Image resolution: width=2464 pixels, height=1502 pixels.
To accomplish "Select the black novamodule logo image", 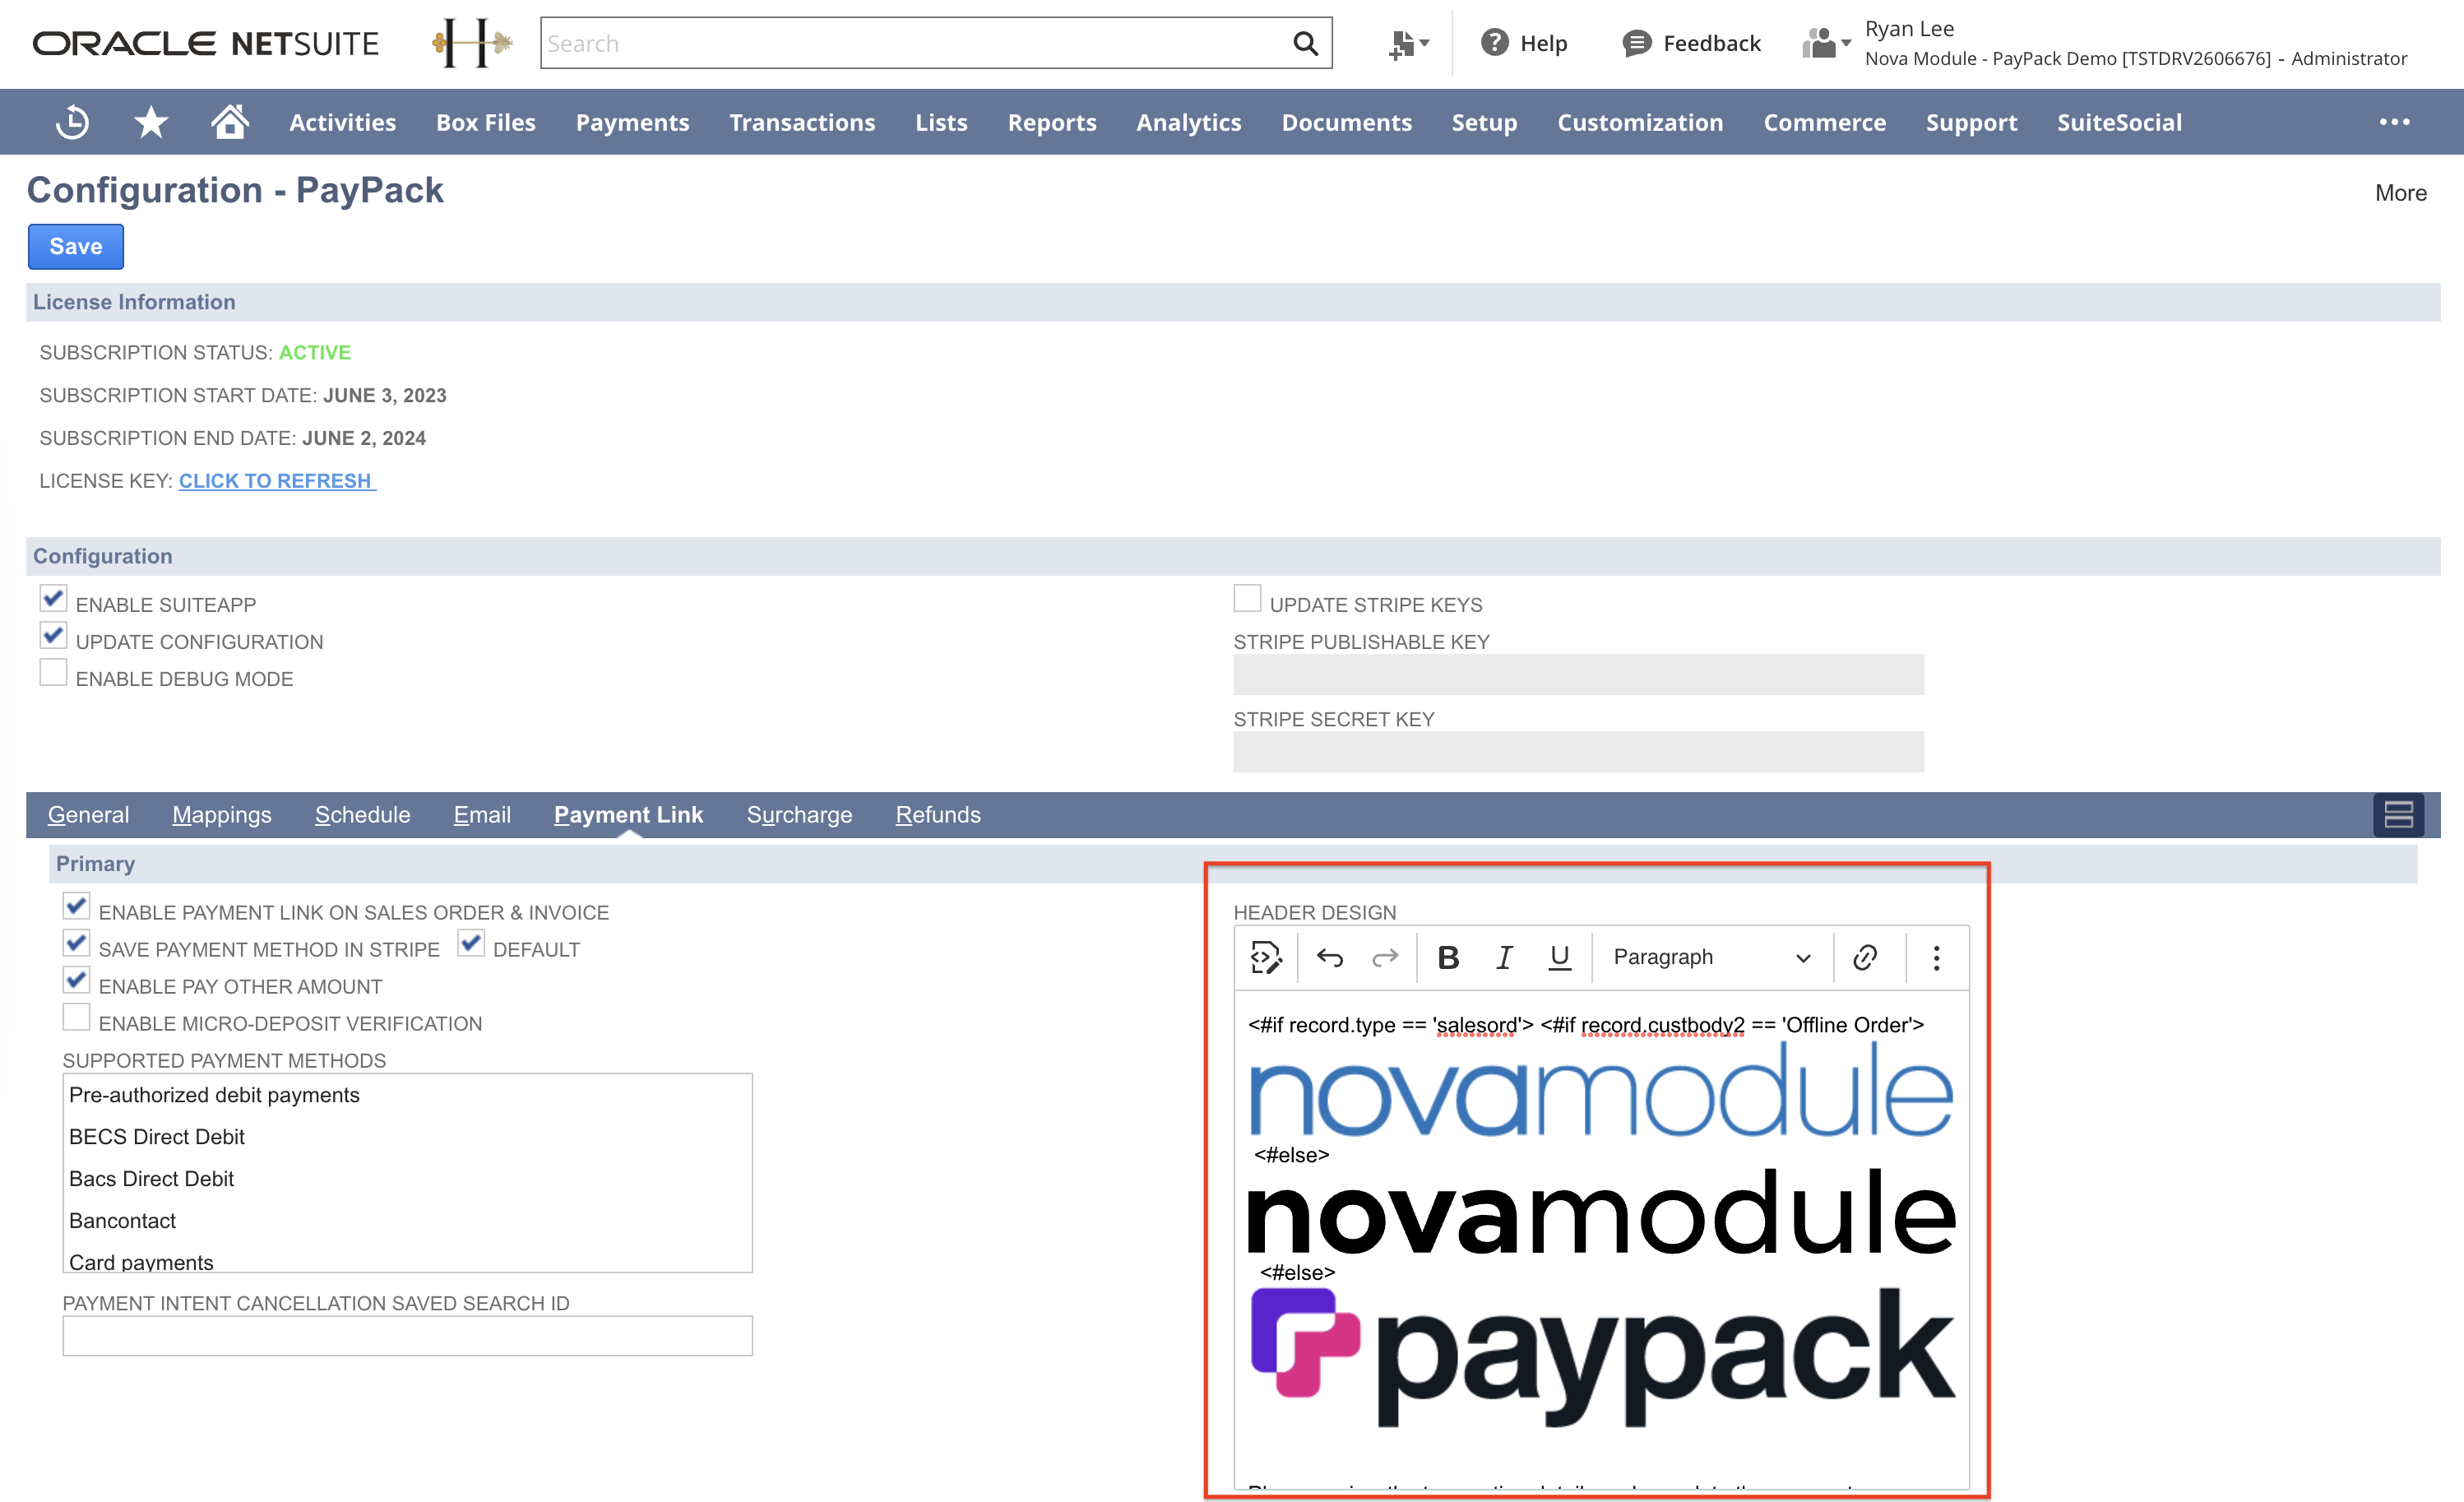I will 1601,1213.
